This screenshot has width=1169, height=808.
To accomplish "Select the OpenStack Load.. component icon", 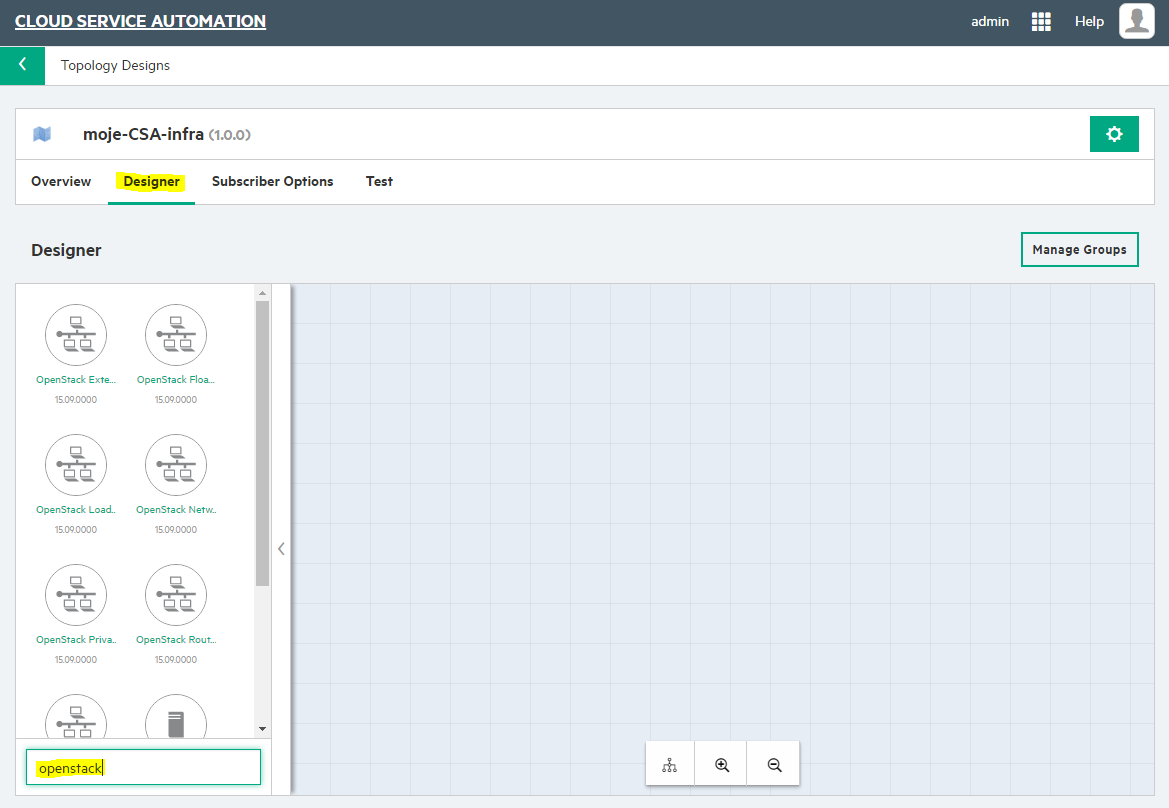I will tap(76, 465).
